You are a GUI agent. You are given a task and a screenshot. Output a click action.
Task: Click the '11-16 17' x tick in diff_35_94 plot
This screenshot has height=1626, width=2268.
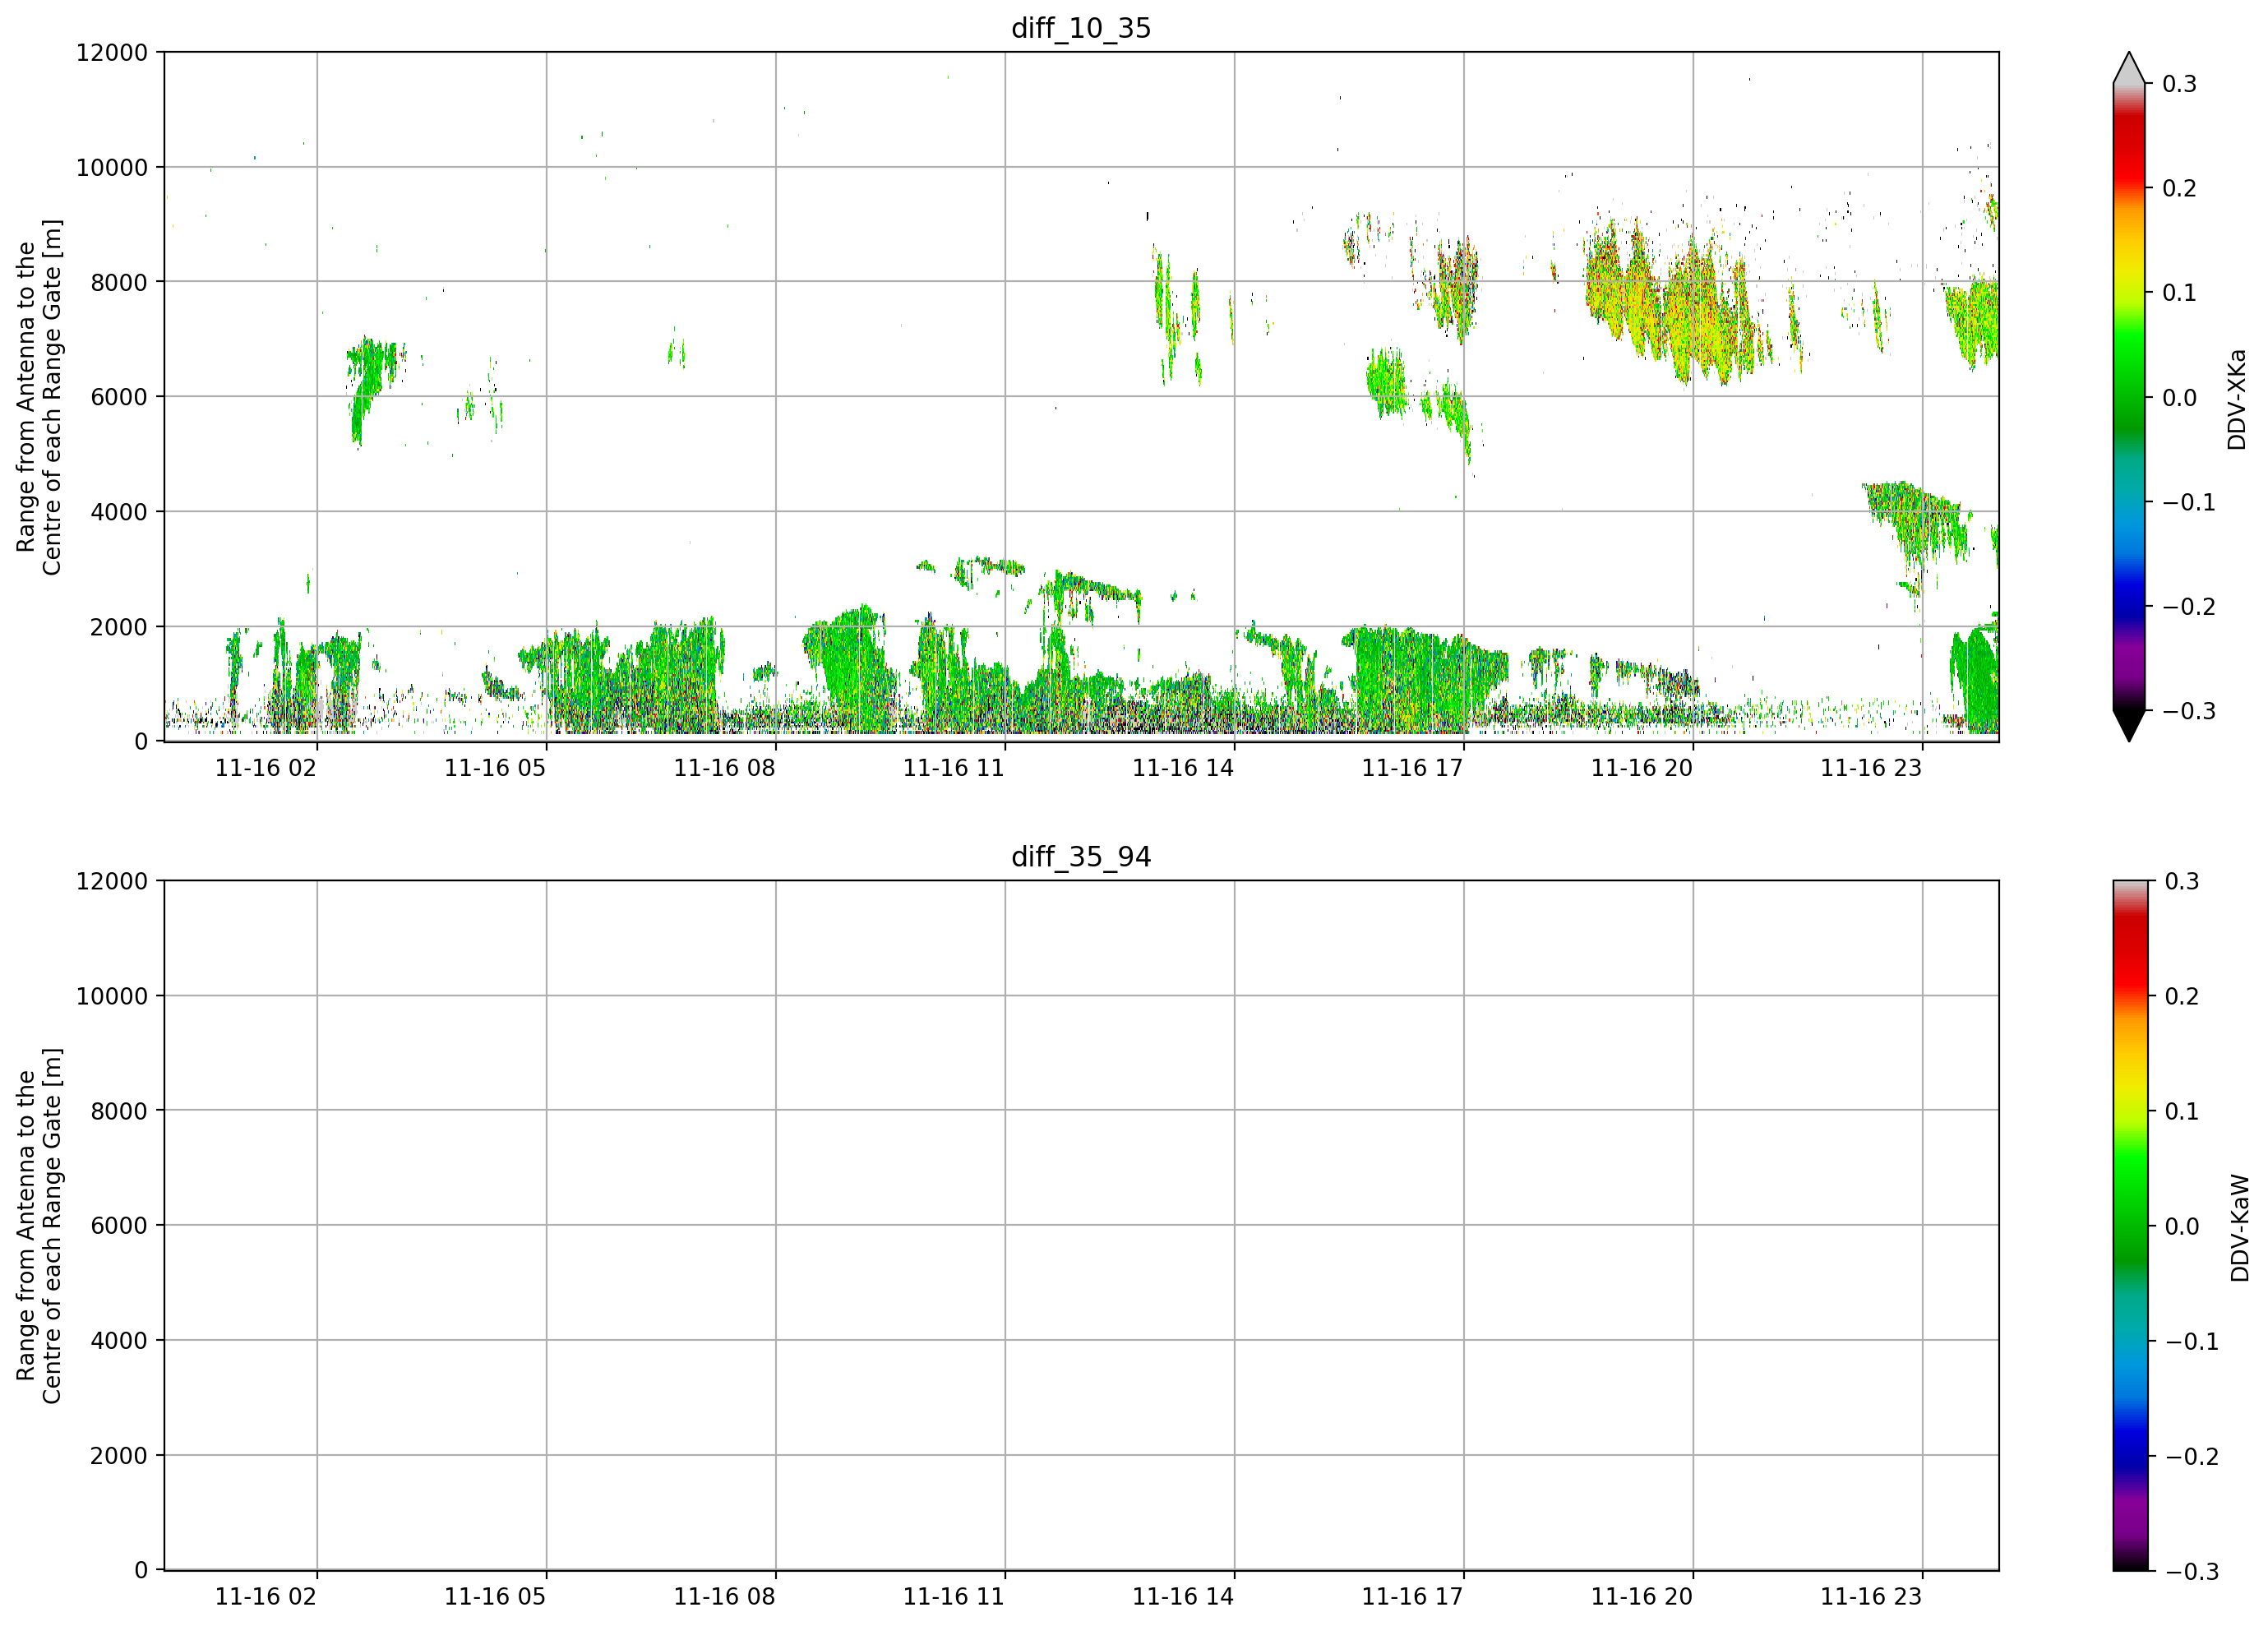[x=1412, y=1597]
